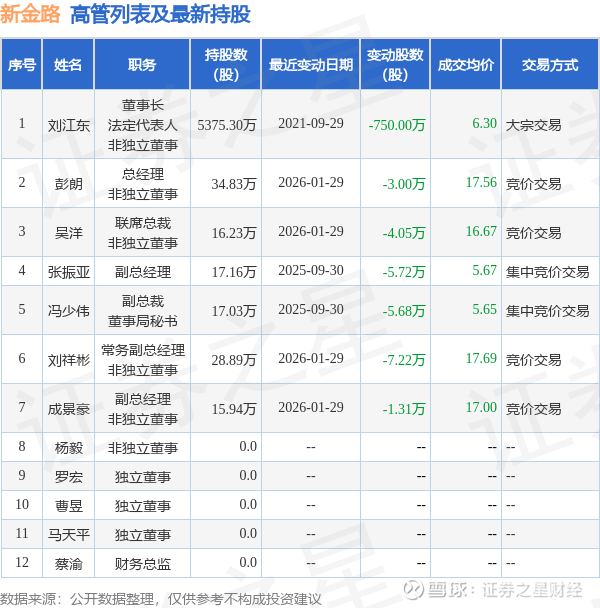Select the 序号 column header
600x608 pixels.
[22, 65]
